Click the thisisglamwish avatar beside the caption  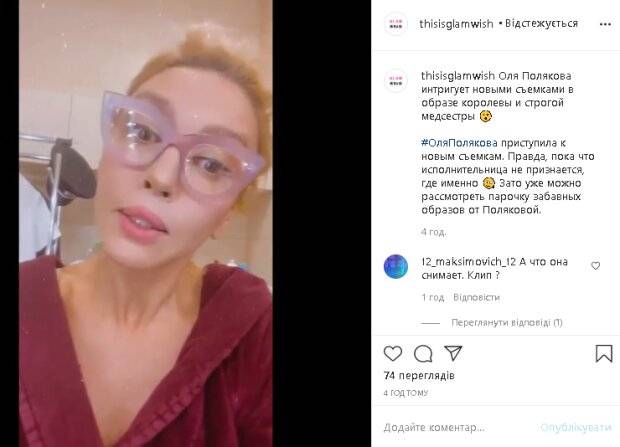(x=396, y=81)
